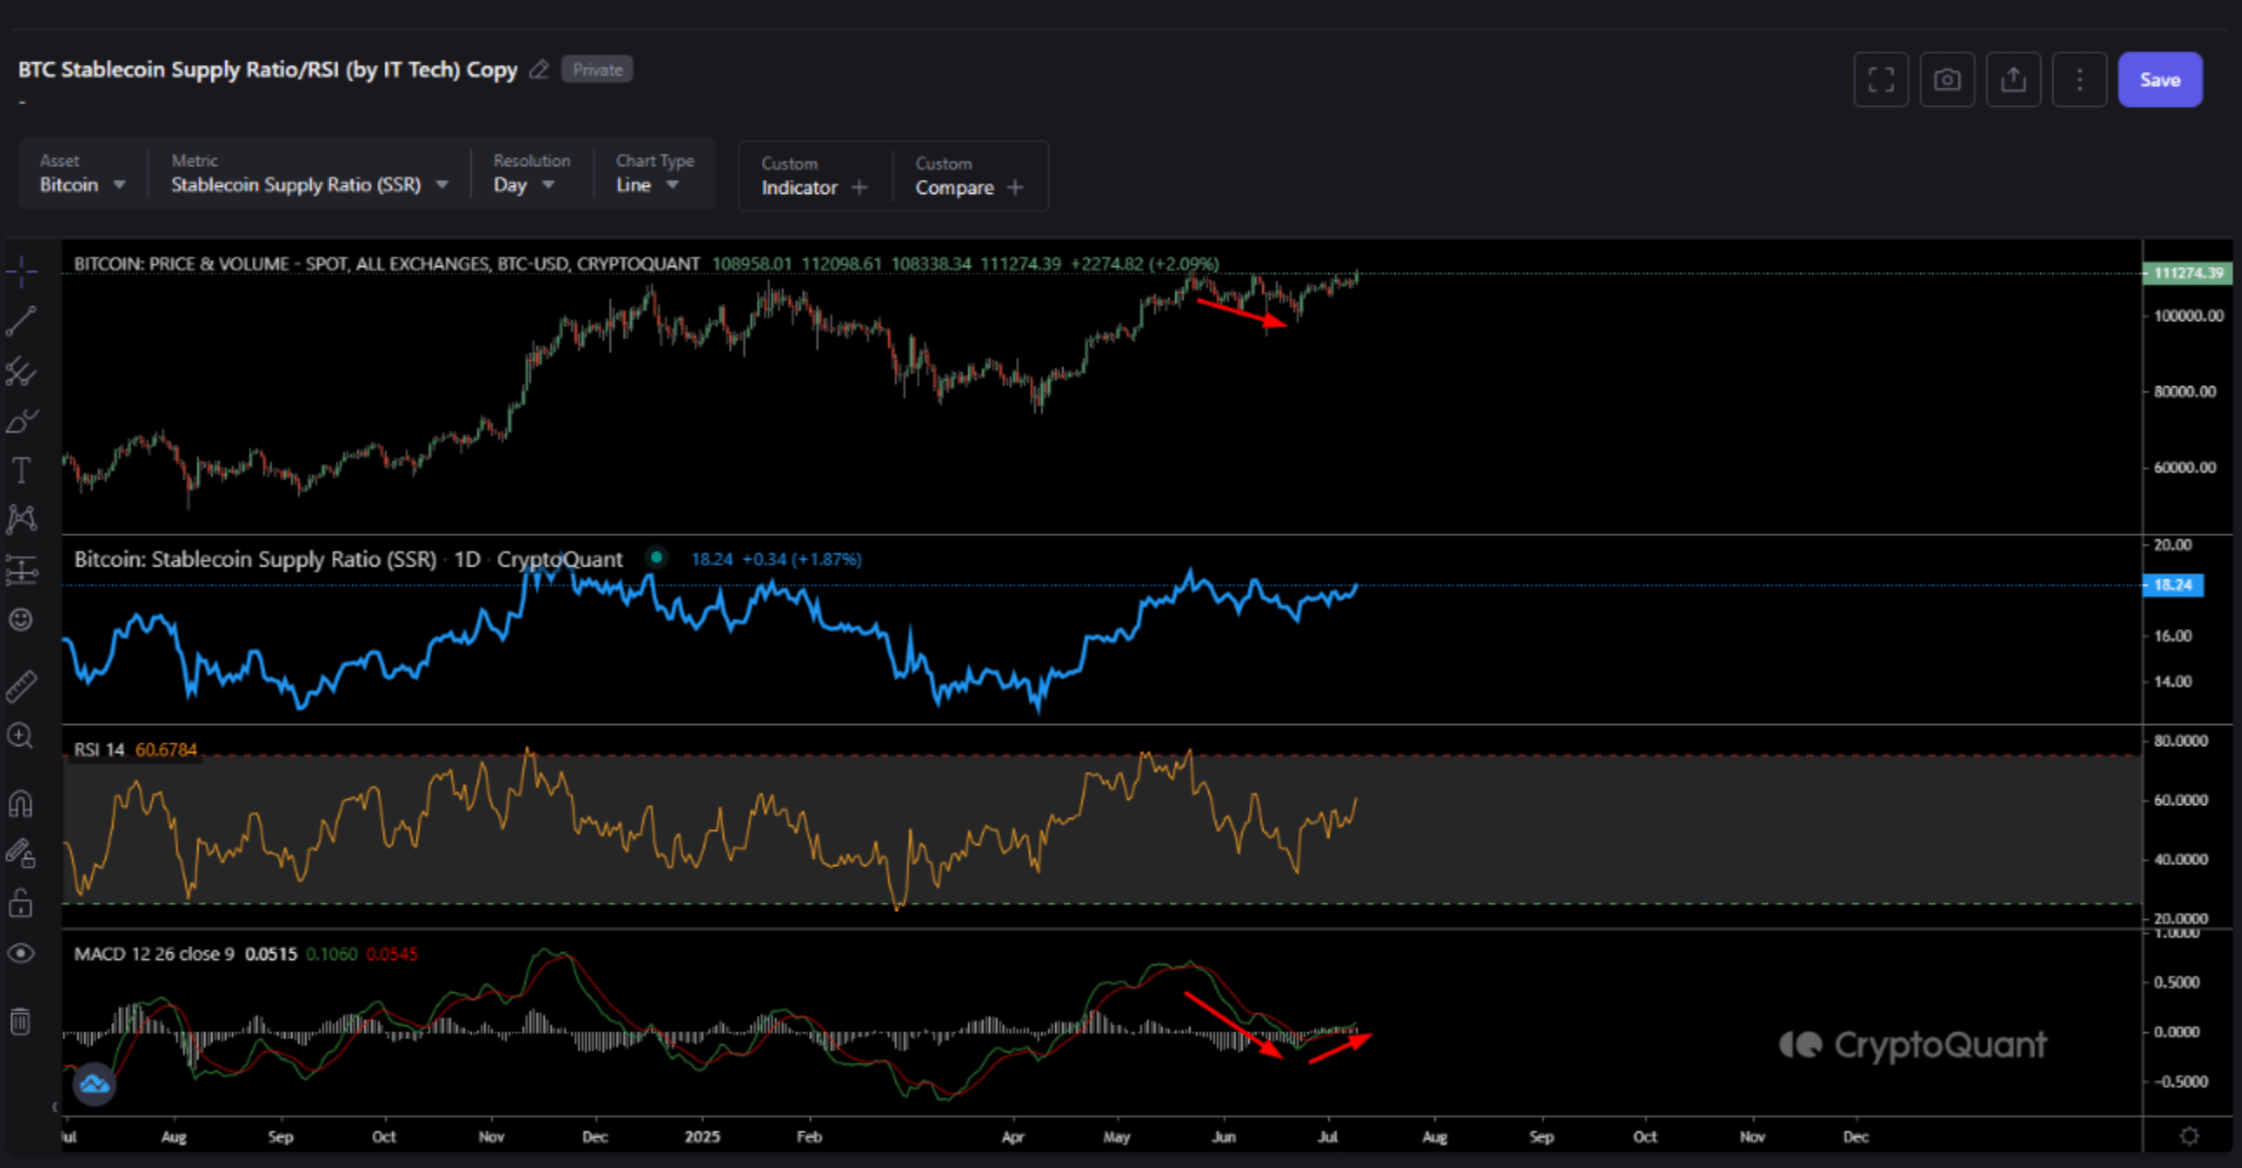Toggle lock all drawings
Screen dimensions: 2242x1168
click(21, 903)
